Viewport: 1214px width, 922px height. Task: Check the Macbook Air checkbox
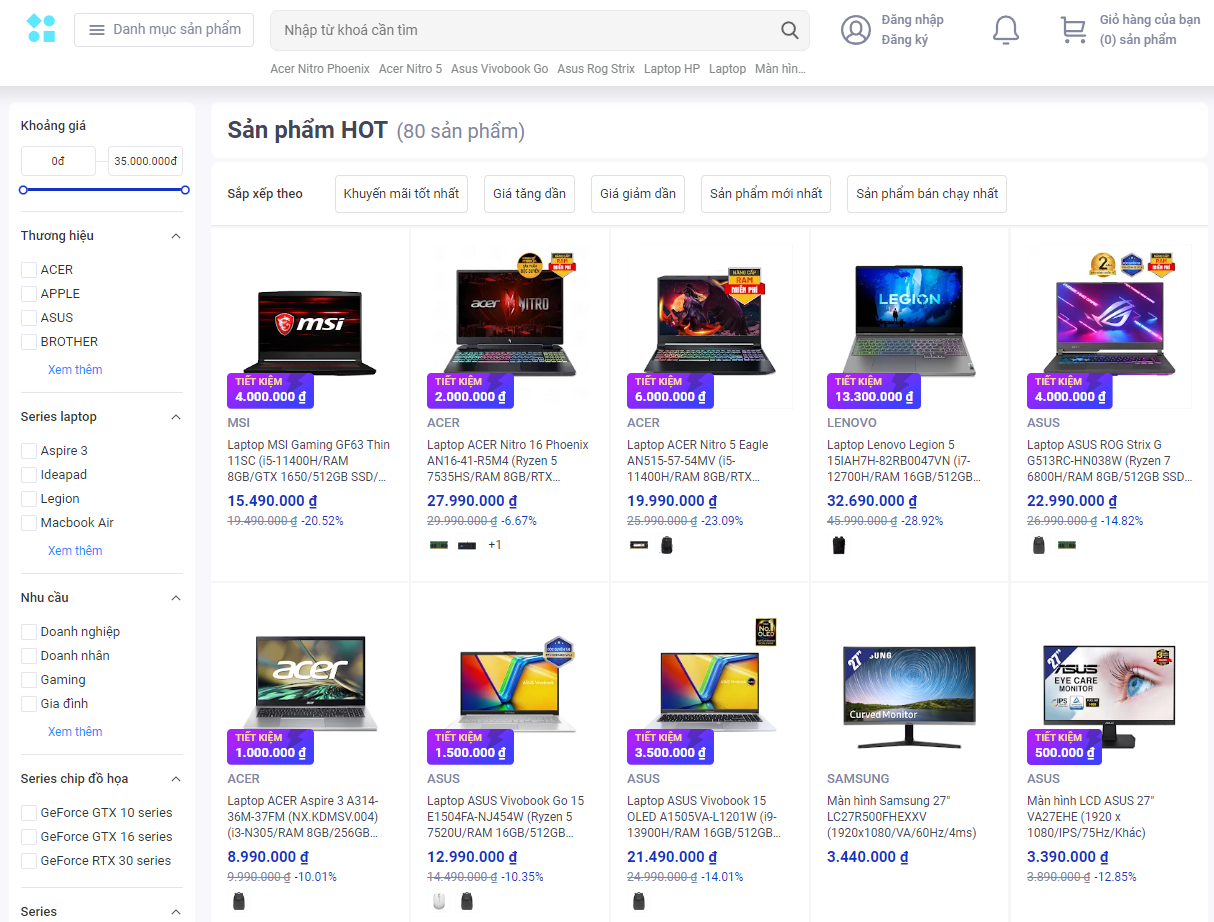[29, 523]
